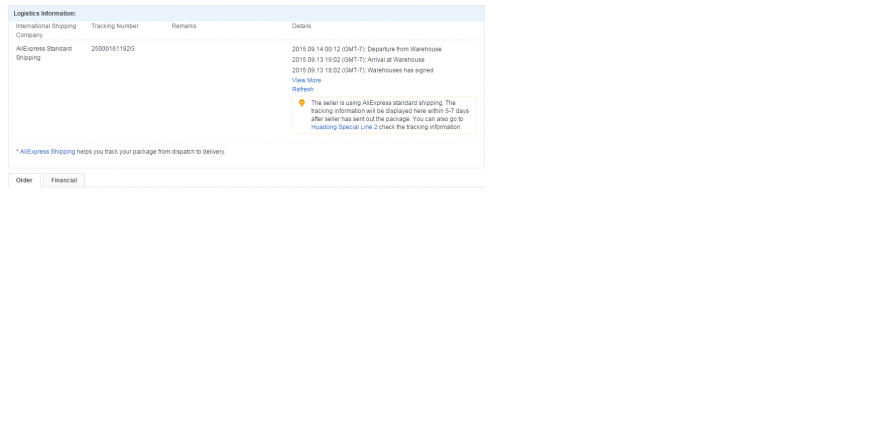Click the Departure from Warehouse tracking entry

point(366,48)
